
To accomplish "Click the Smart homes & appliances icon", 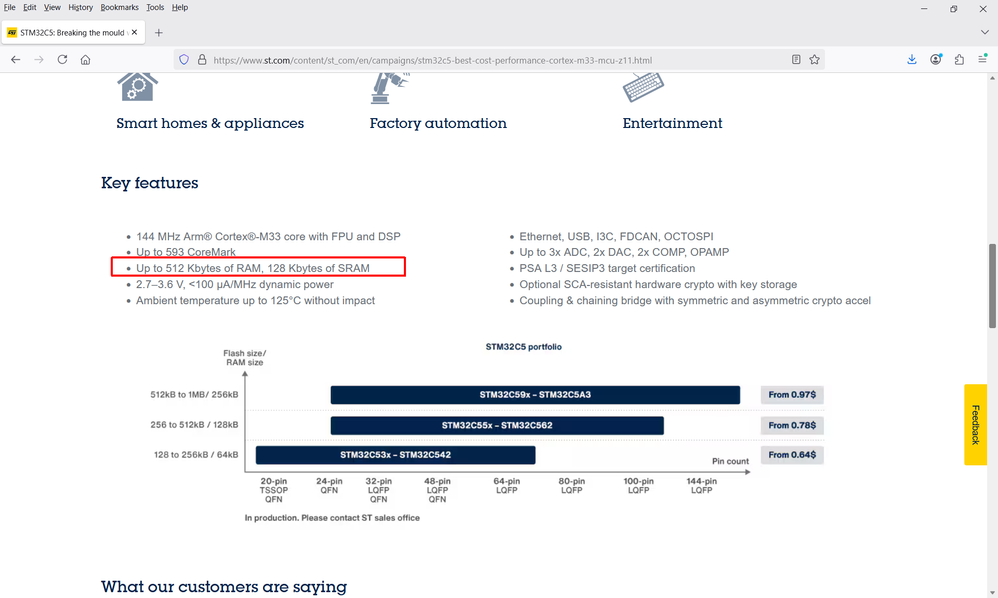I will pyautogui.click(x=137, y=87).
